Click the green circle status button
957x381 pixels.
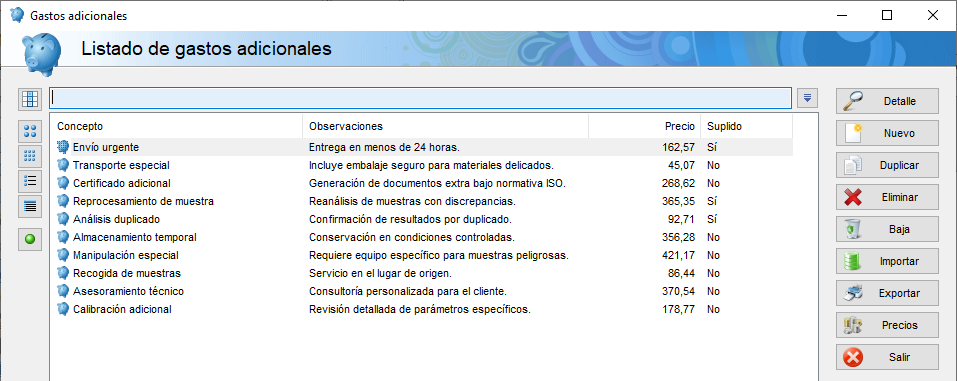tap(30, 239)
